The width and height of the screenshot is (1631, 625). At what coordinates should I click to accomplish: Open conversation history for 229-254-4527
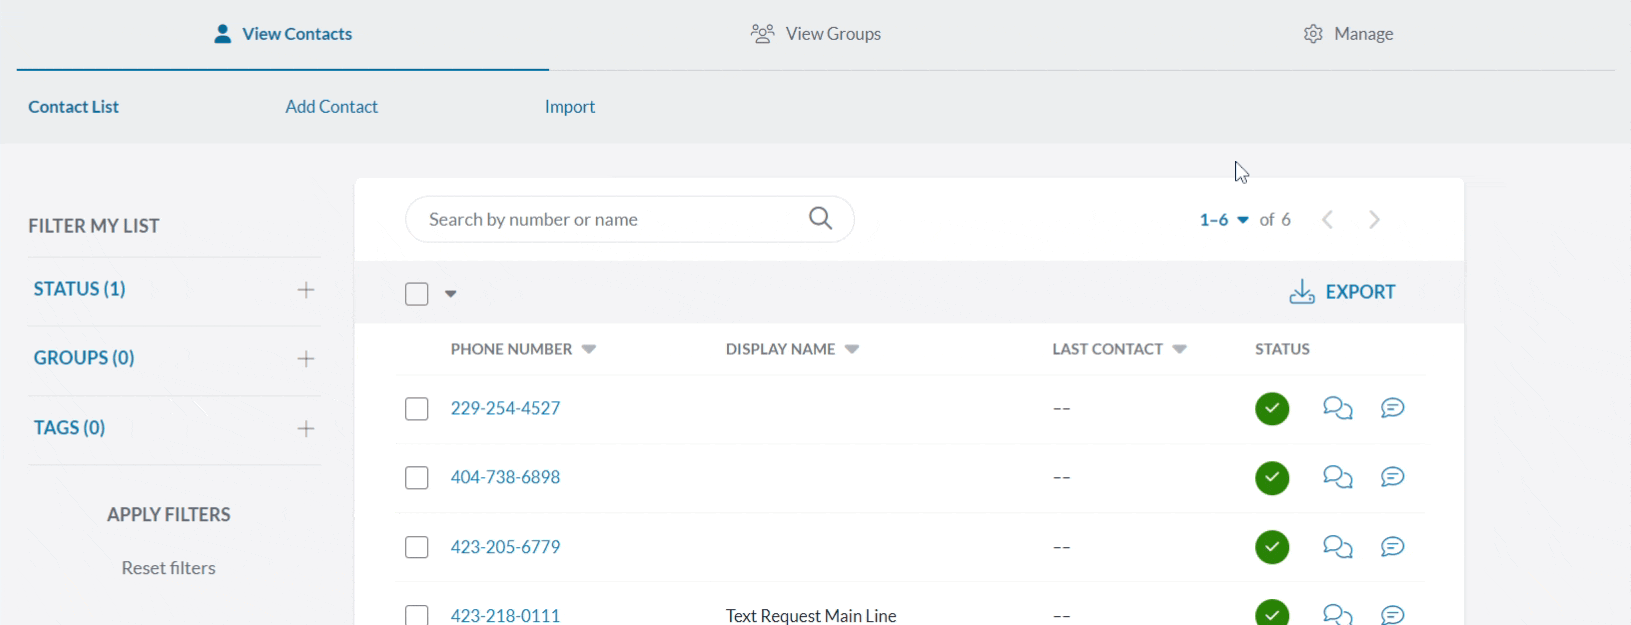click(1337, 408)
